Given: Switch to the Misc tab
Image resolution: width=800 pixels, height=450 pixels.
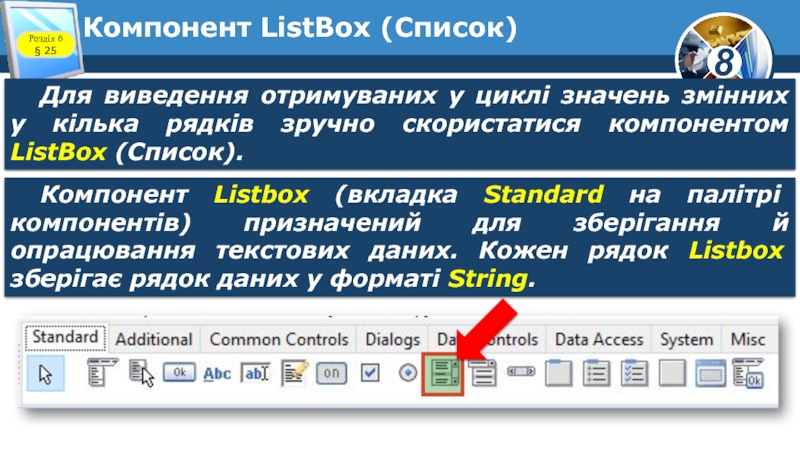Looking at the screenshot, I should click(x=747, y=339).
